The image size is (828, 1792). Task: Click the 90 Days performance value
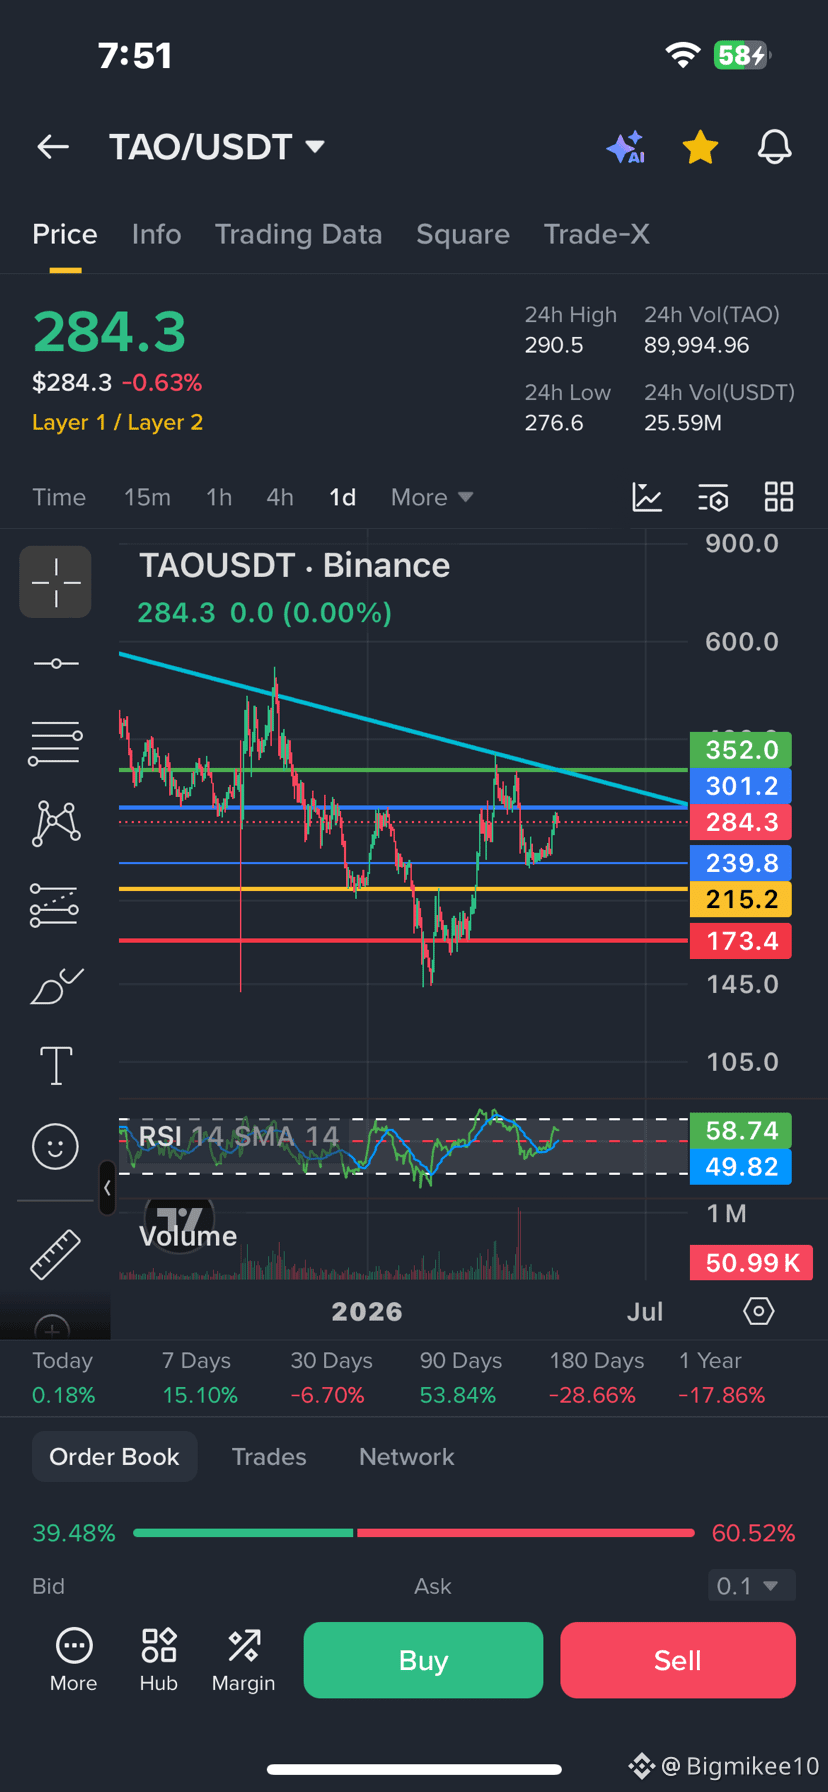click(458, 1395)
